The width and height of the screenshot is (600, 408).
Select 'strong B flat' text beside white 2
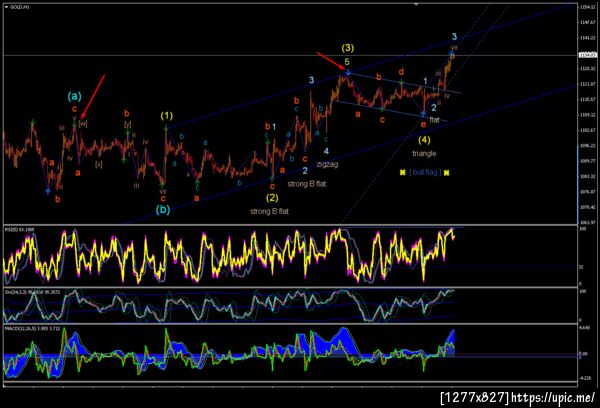pyautogui.click(x=307, y=184)
